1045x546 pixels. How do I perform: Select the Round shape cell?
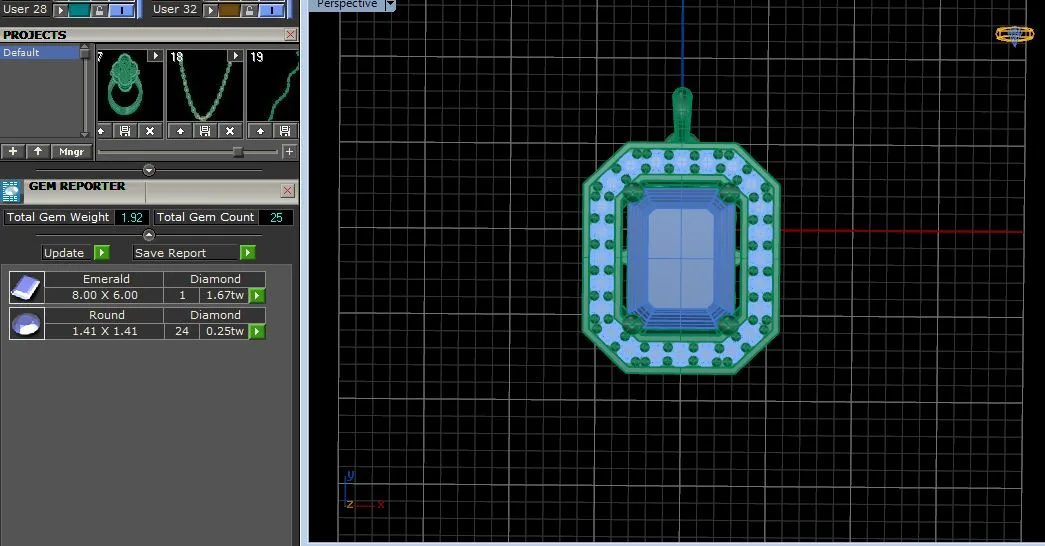pyautogui.click(x=106, y=315)
